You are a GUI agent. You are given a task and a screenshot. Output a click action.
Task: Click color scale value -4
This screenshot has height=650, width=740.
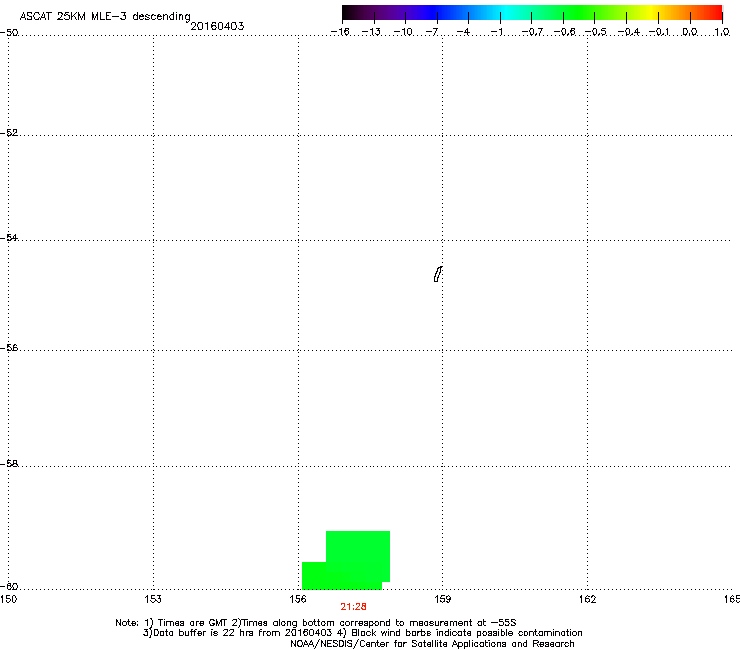click(463, 32)
